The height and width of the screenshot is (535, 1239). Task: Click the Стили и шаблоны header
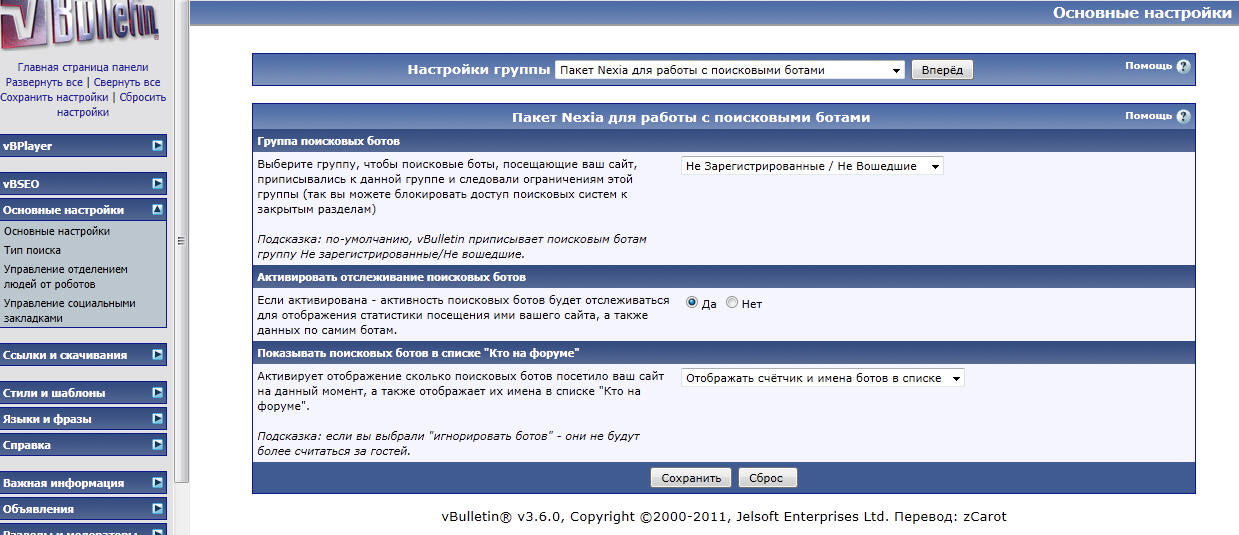(x=83, y=393)
